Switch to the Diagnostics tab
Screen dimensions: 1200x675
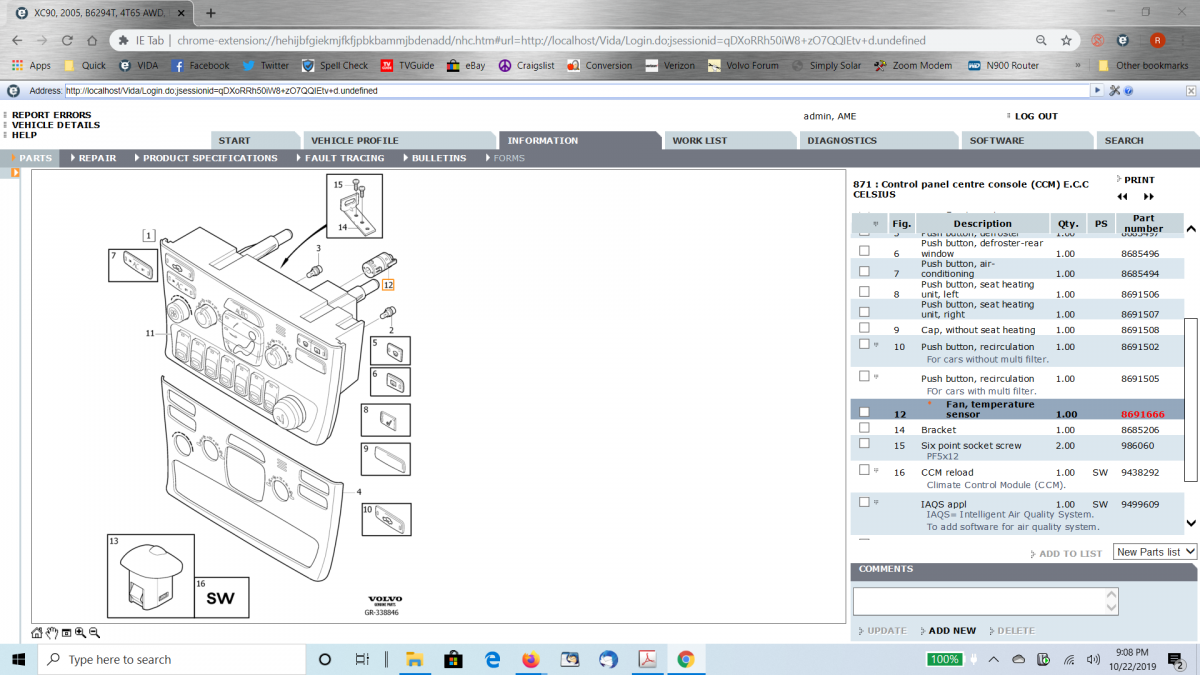pos(841,141)
